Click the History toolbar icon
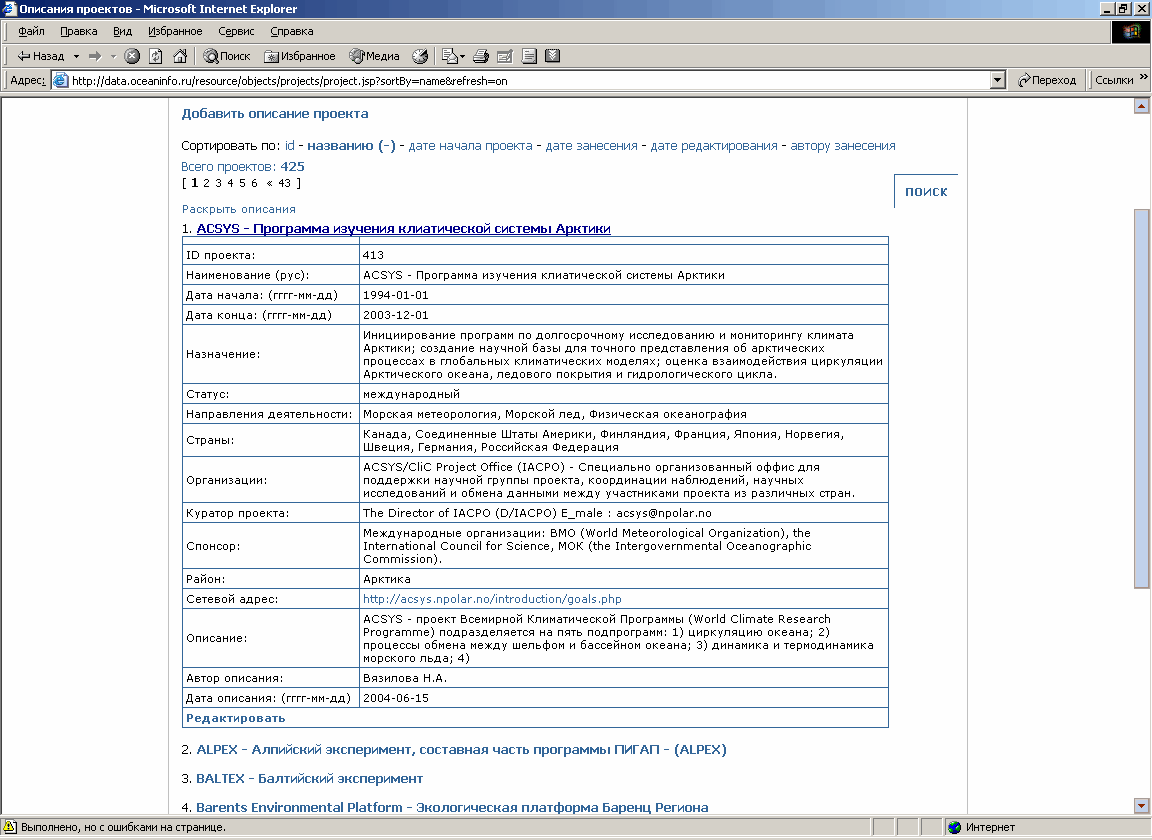1152x840 pixels. (x=420, y=56)
